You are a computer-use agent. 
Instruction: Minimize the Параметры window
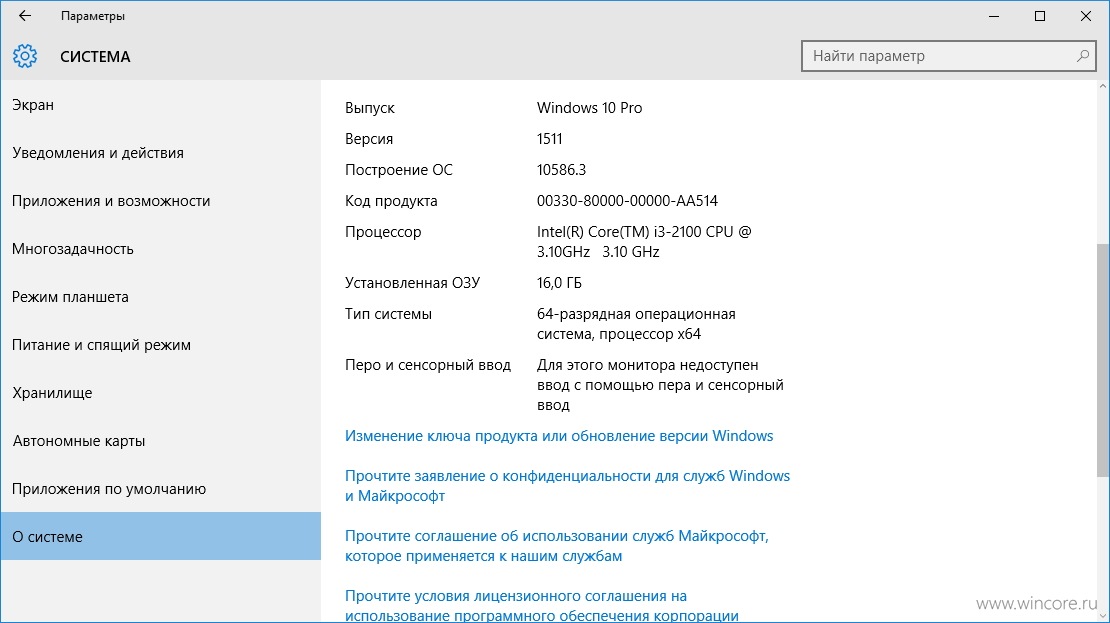point(994,16)
